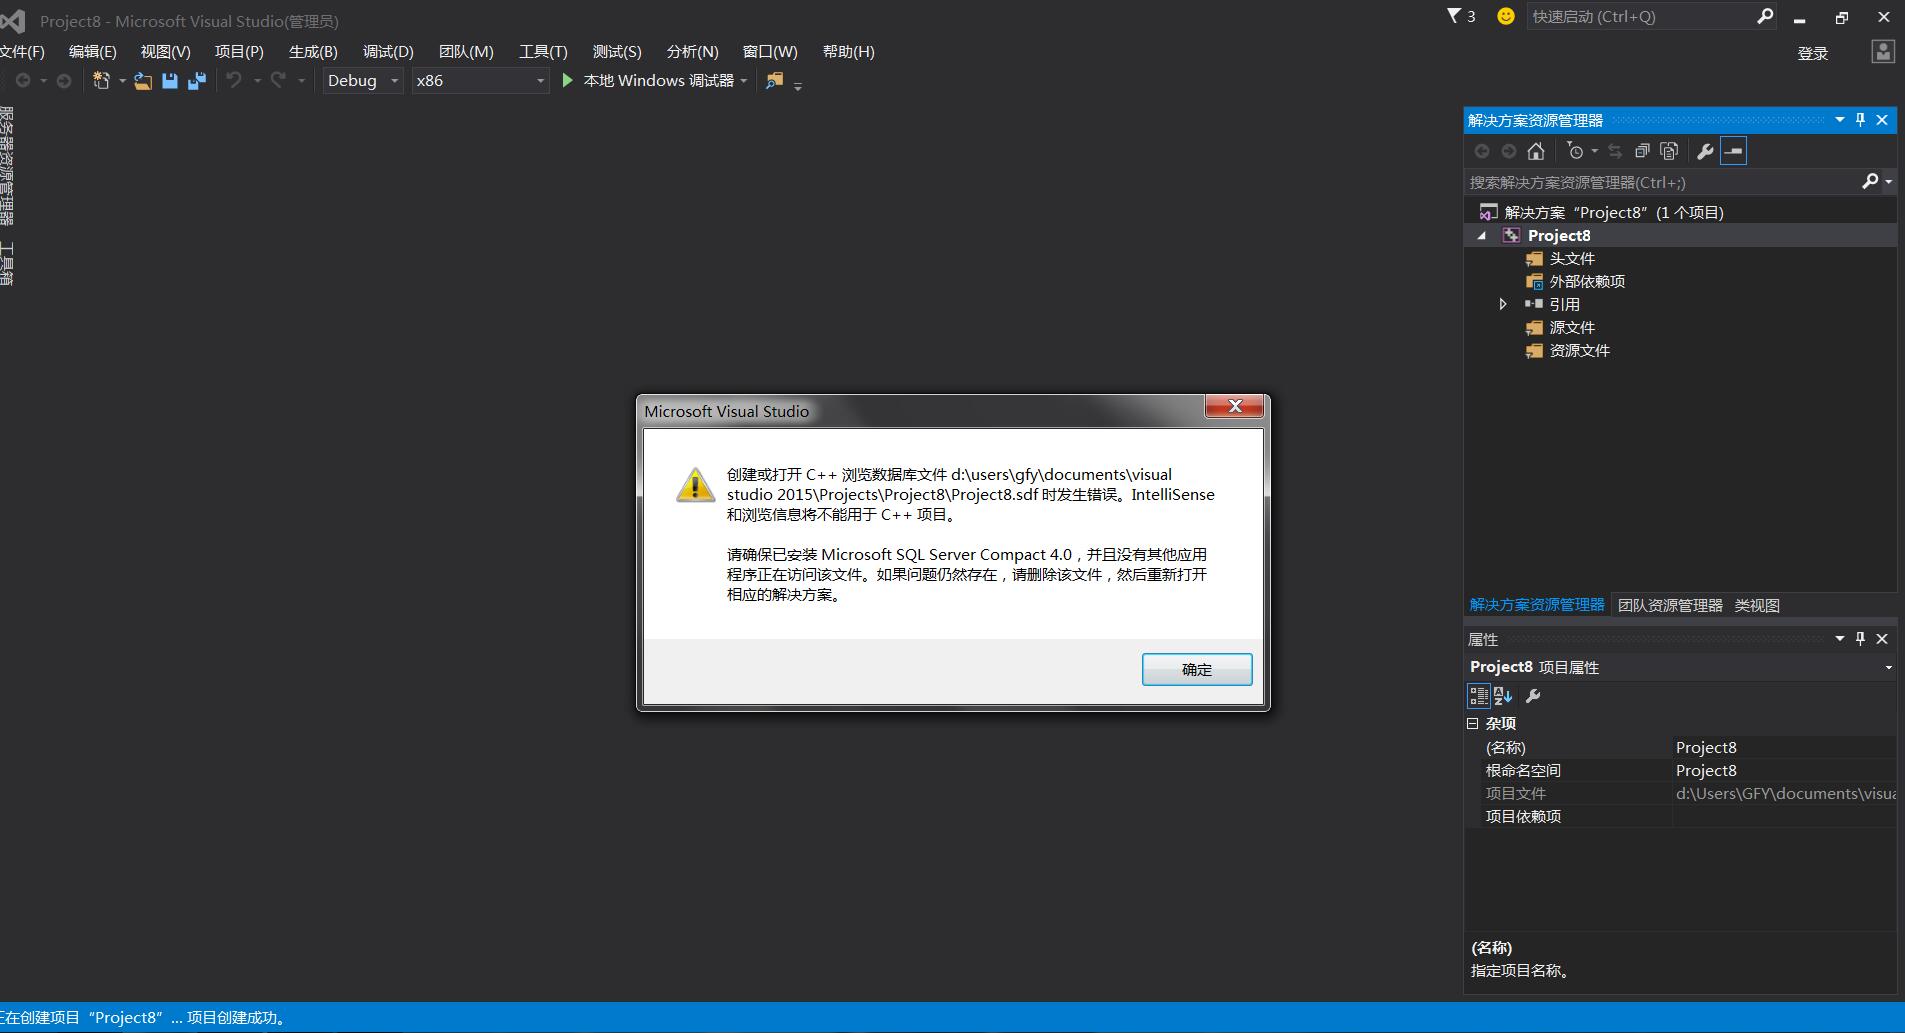Open the 调试(D) menu

(x=388, y=52)
